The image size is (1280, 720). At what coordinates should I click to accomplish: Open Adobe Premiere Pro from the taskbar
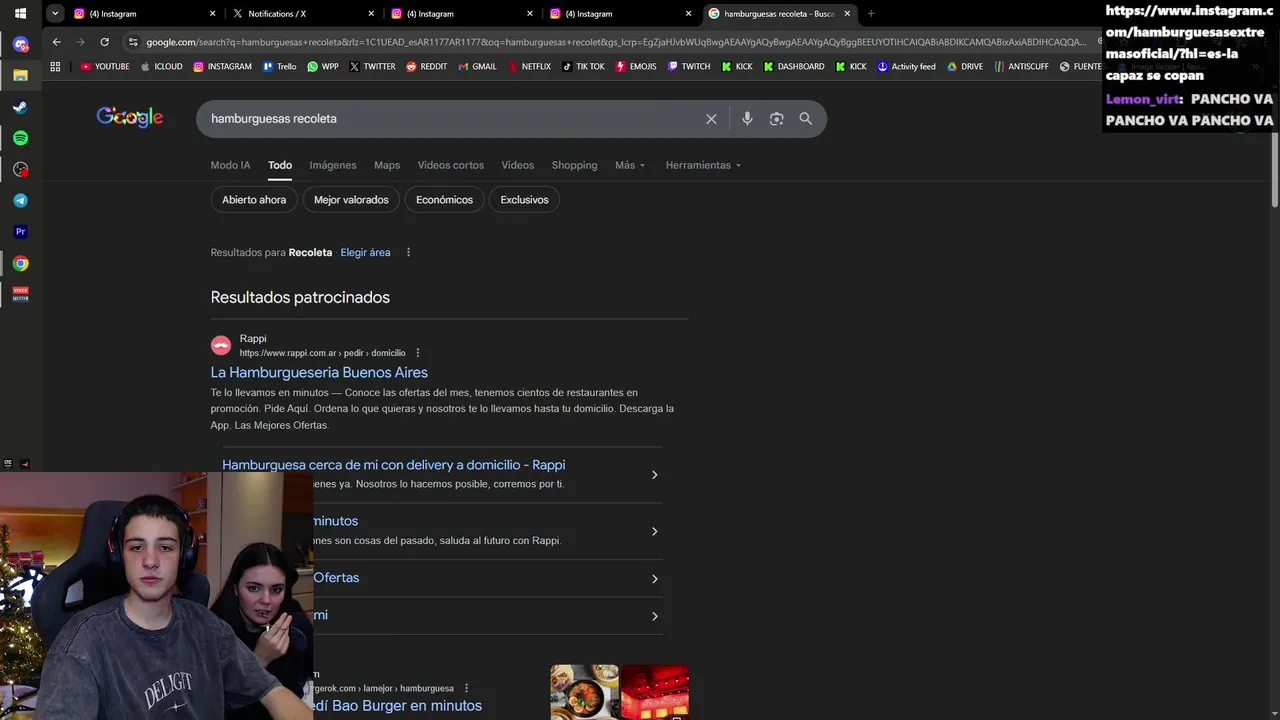20,232
